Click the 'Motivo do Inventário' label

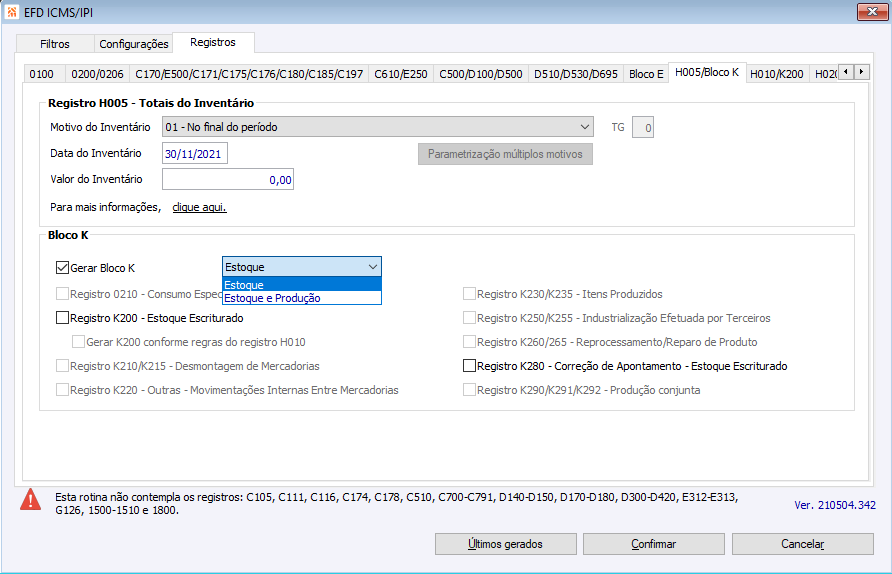click(x=100, y=127)
